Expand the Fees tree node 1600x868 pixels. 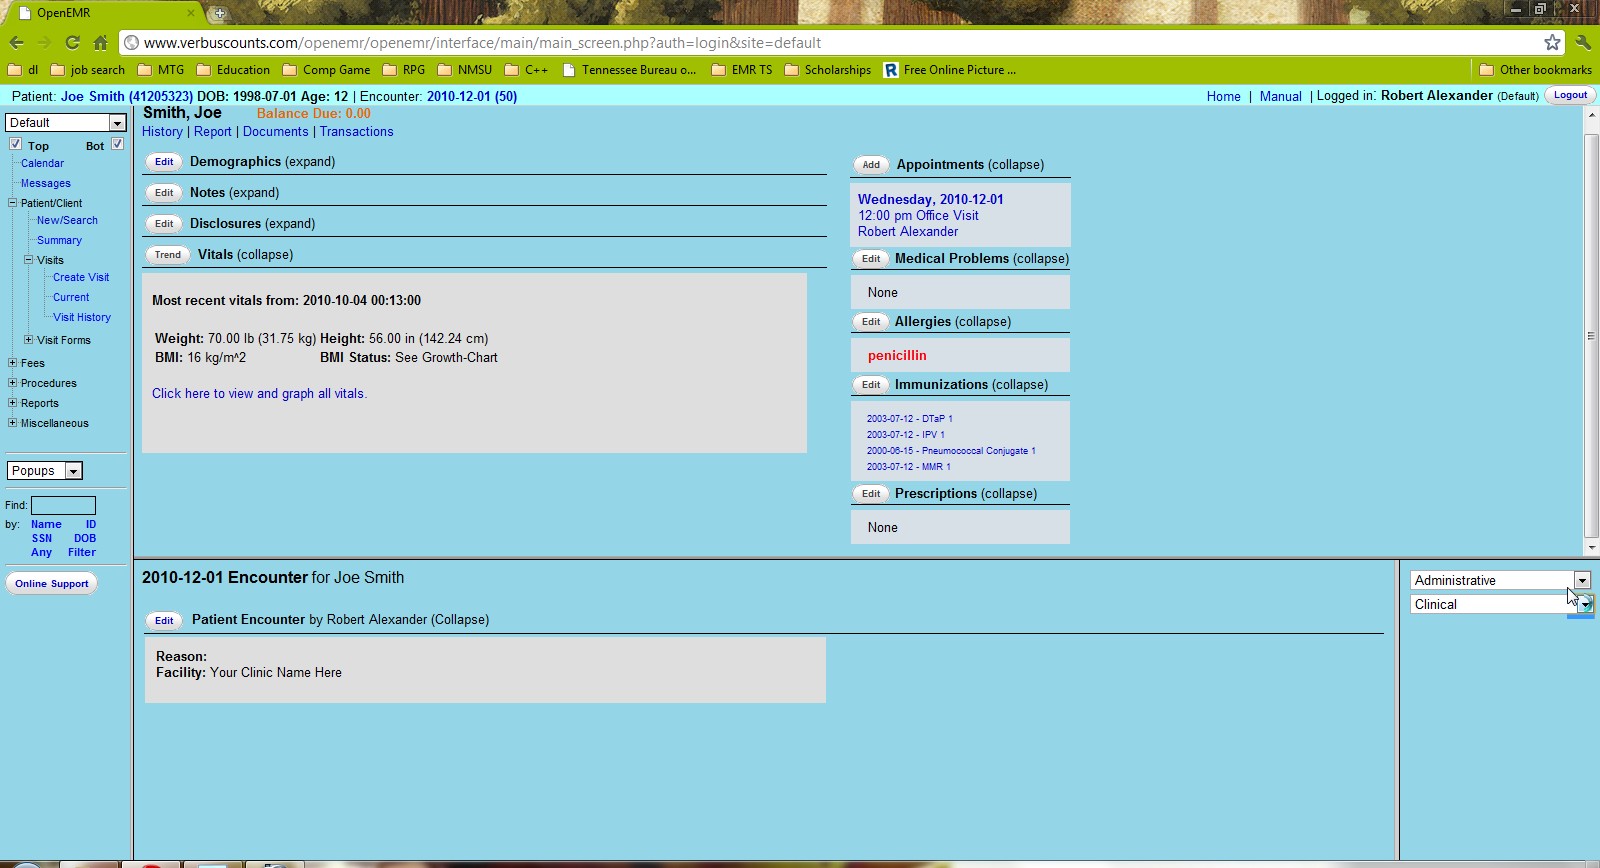pyautogui.click(x=12, y=363)
